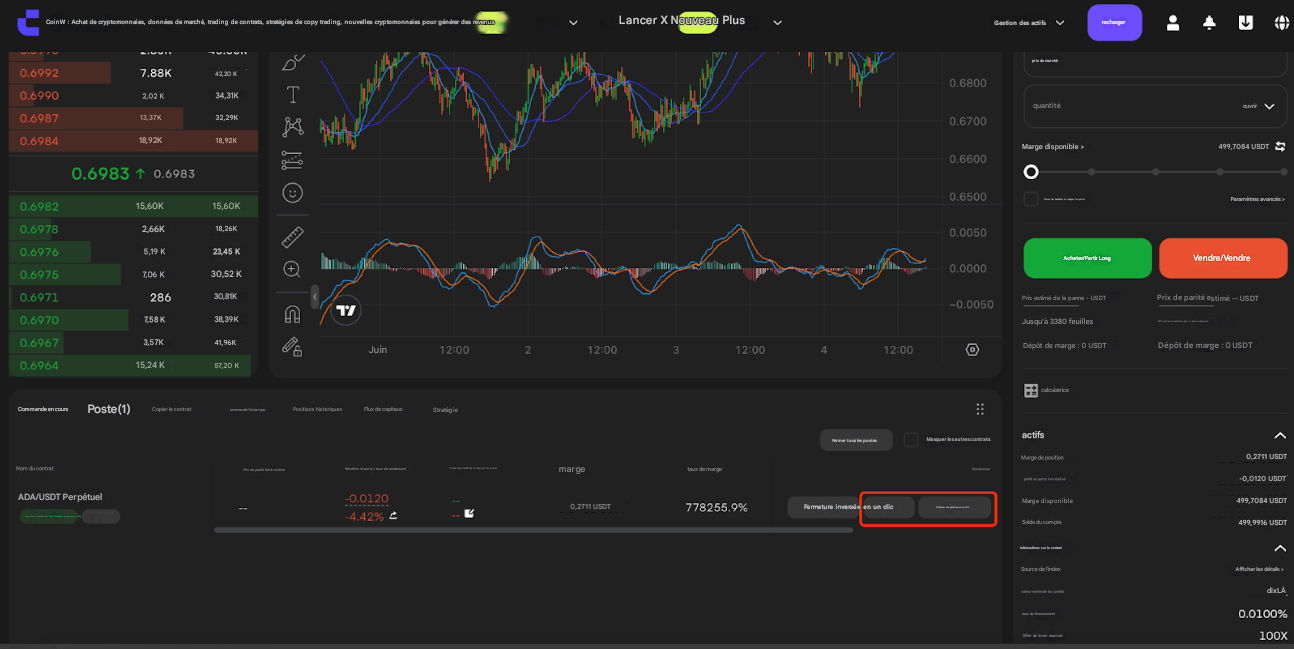
Task: Click the share icon next to -4.42%
Action: point(393,516)
